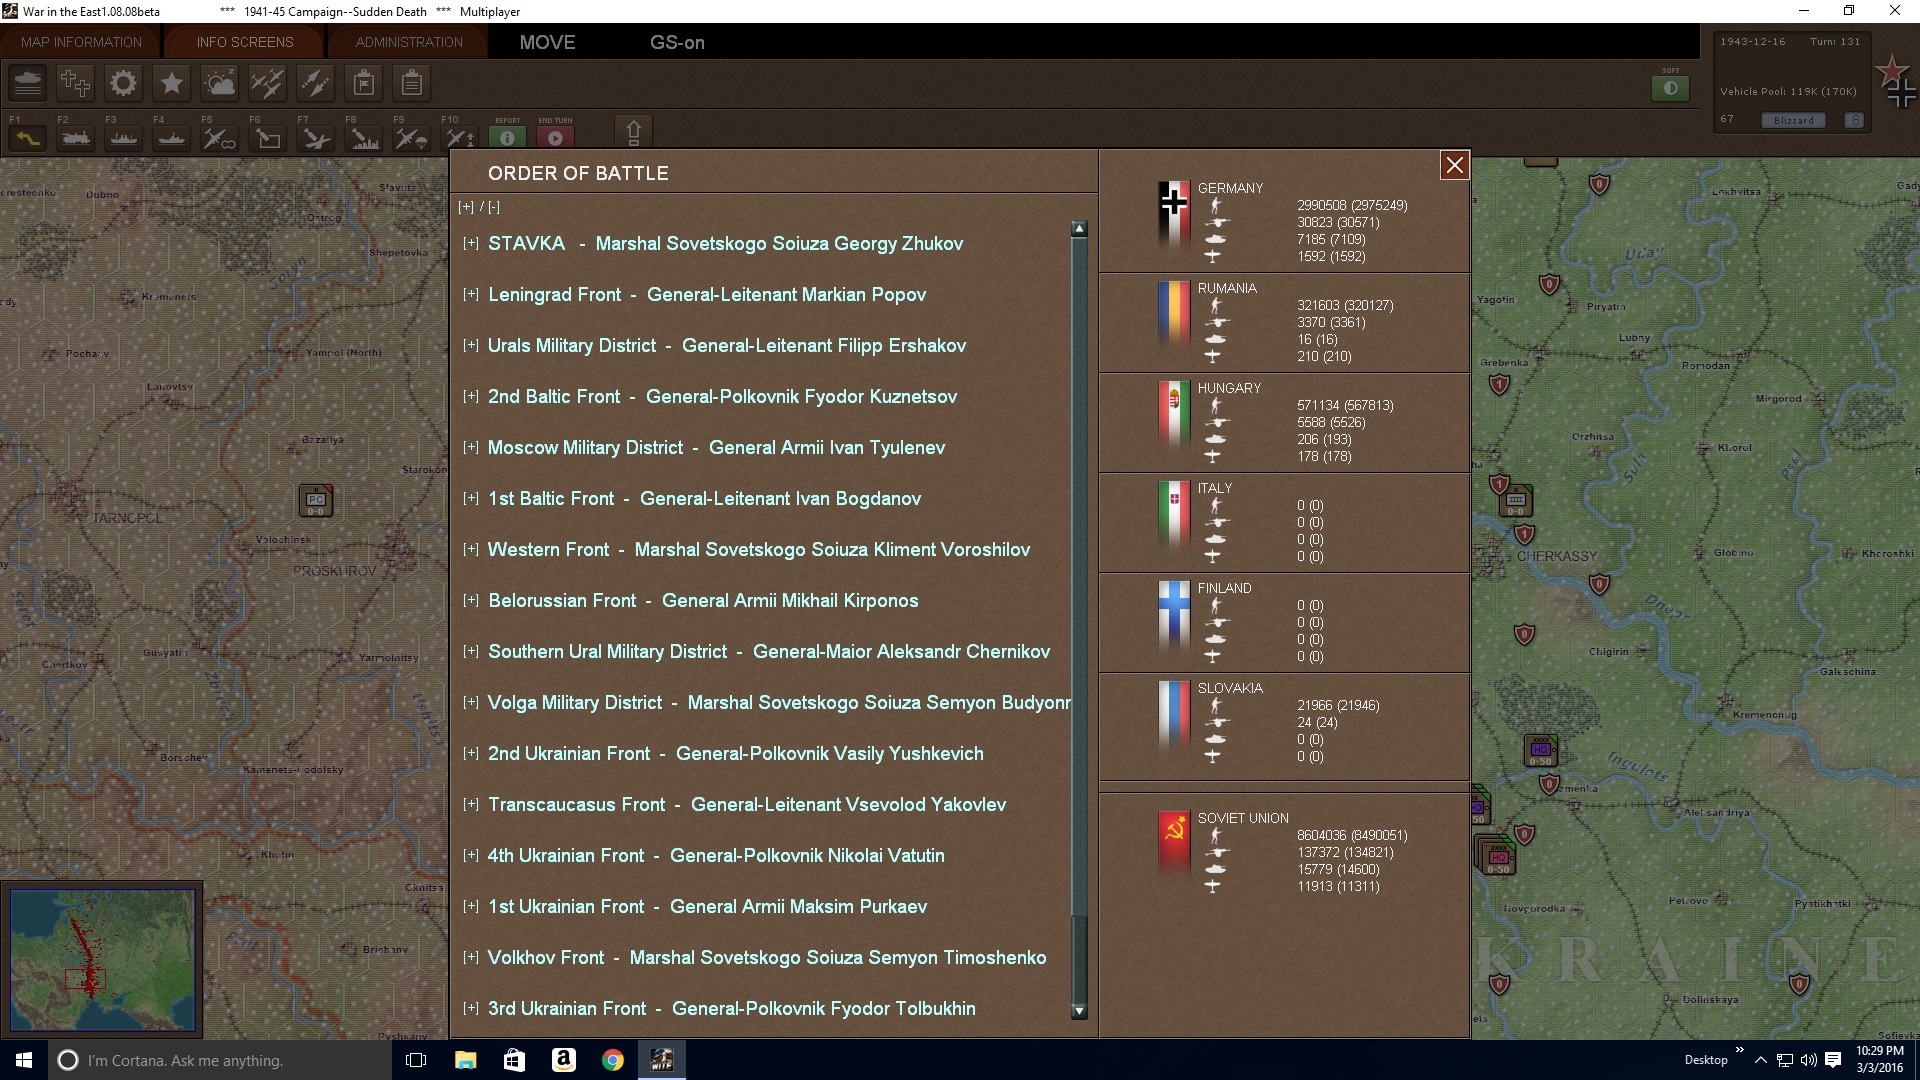The width and height of the screenshot is (1920, 1080).
Task: Click the green REPORT info button
Action: 508,138
